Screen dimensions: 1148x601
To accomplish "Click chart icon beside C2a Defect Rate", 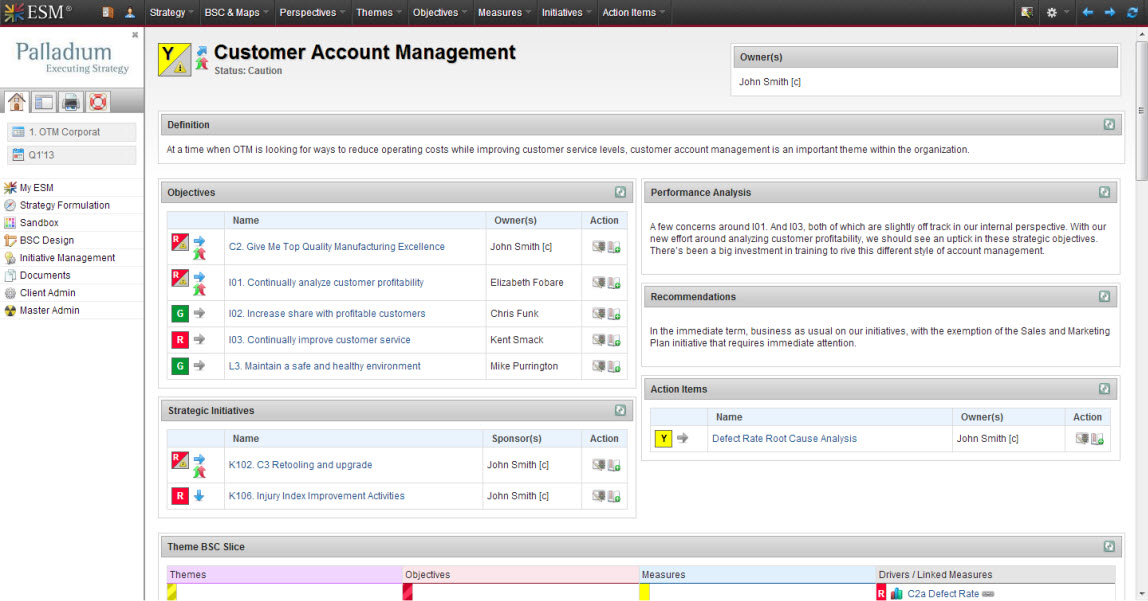I will 896,594.
